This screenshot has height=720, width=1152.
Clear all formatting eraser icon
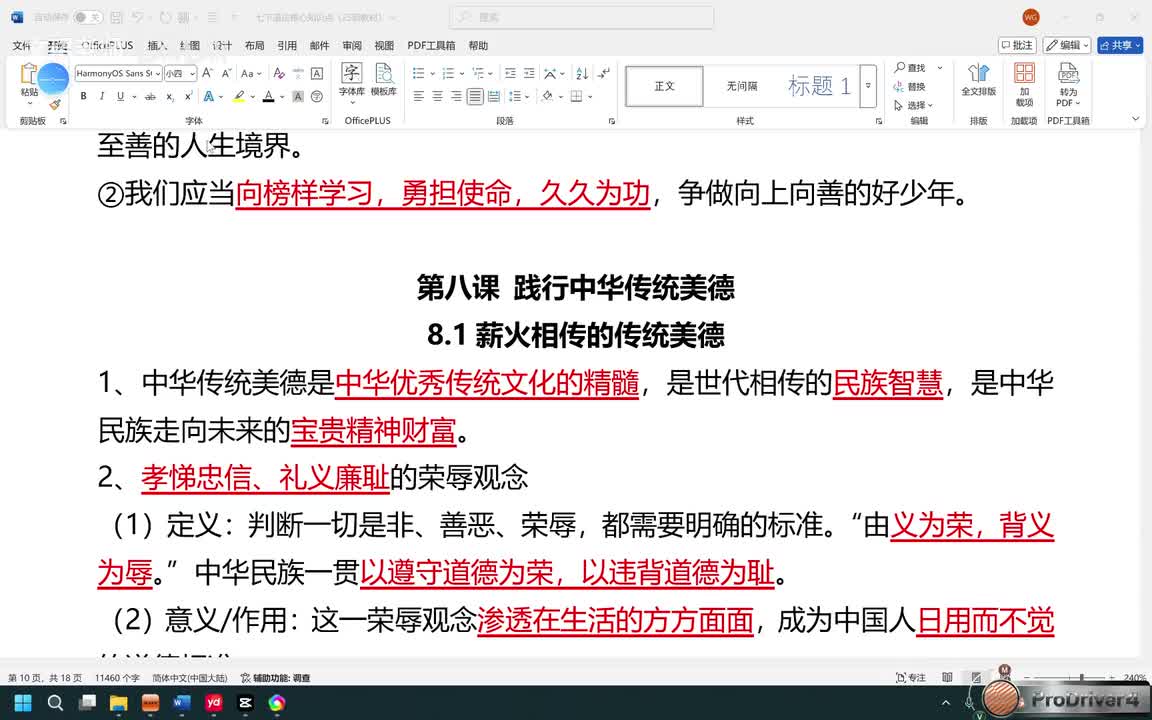pos(278,73)
